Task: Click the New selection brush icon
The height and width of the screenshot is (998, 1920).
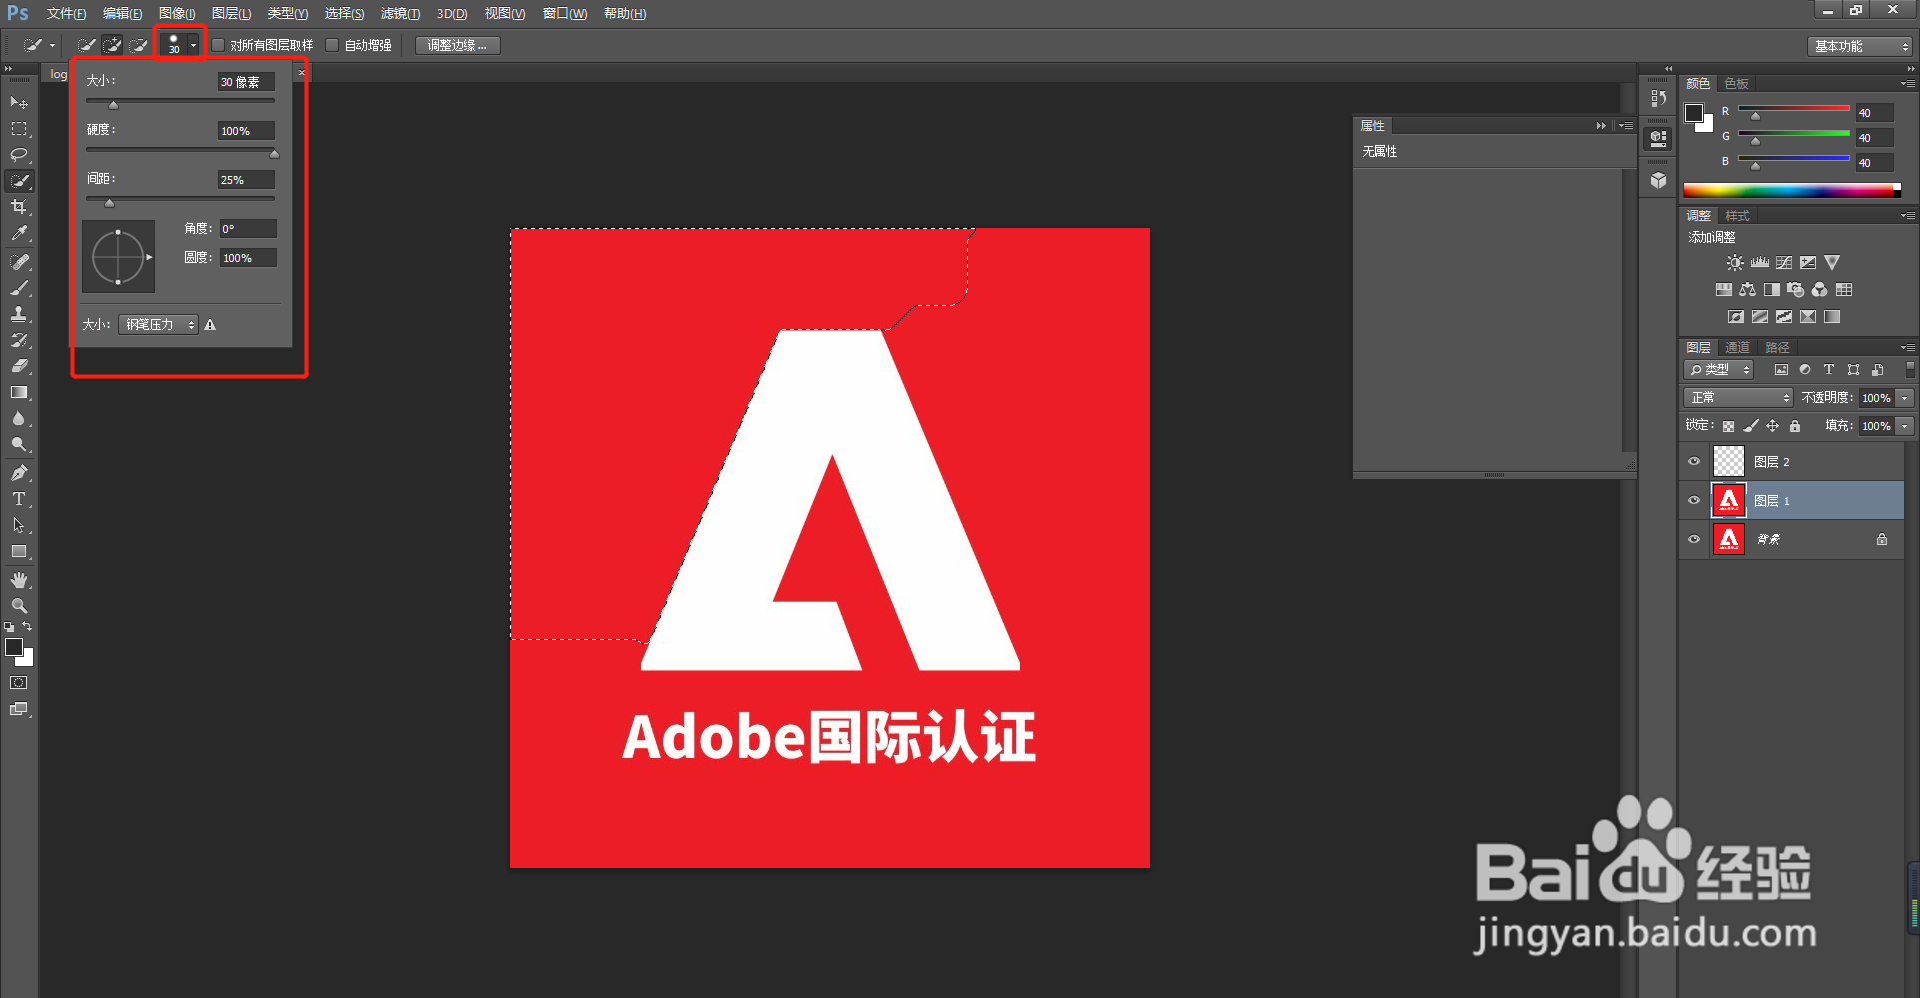Action: click(x=87, y=45)
